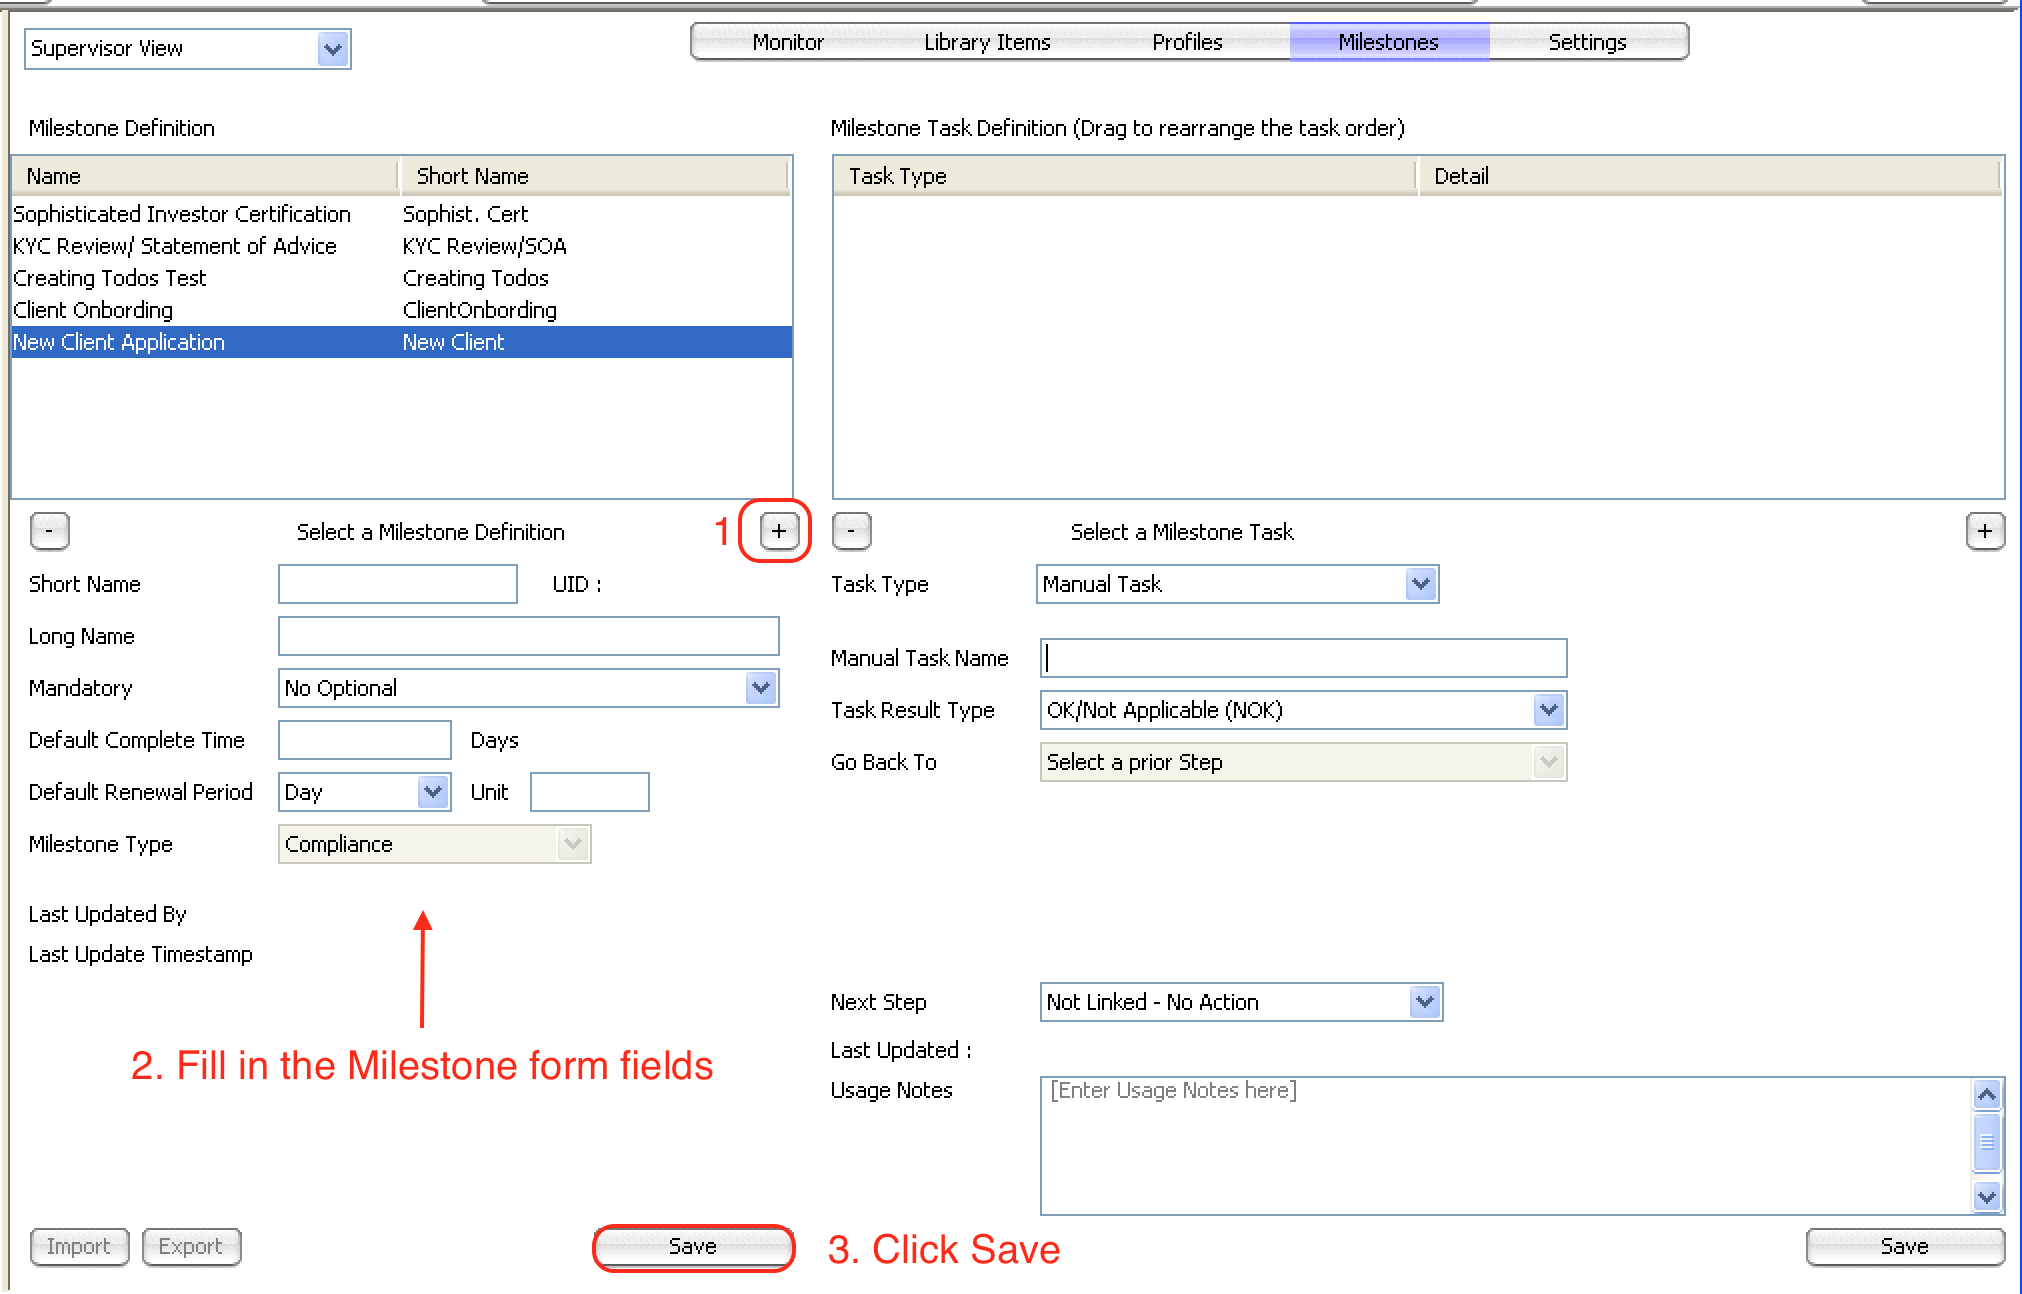Open the Library Items tab
Screen dimensions: 2022x1294
pyautogui.click(x=987, y=42)
